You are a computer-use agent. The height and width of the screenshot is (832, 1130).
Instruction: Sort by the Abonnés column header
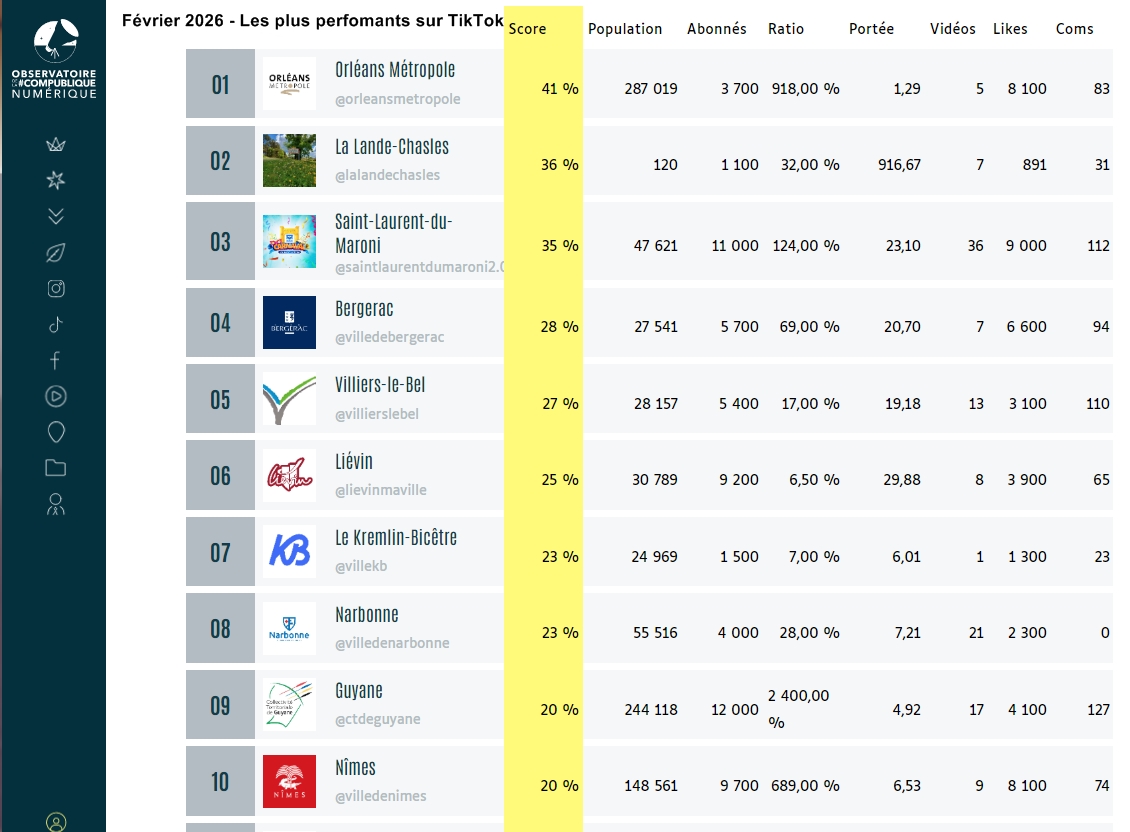pyautogui.click(x=716, y=29)
